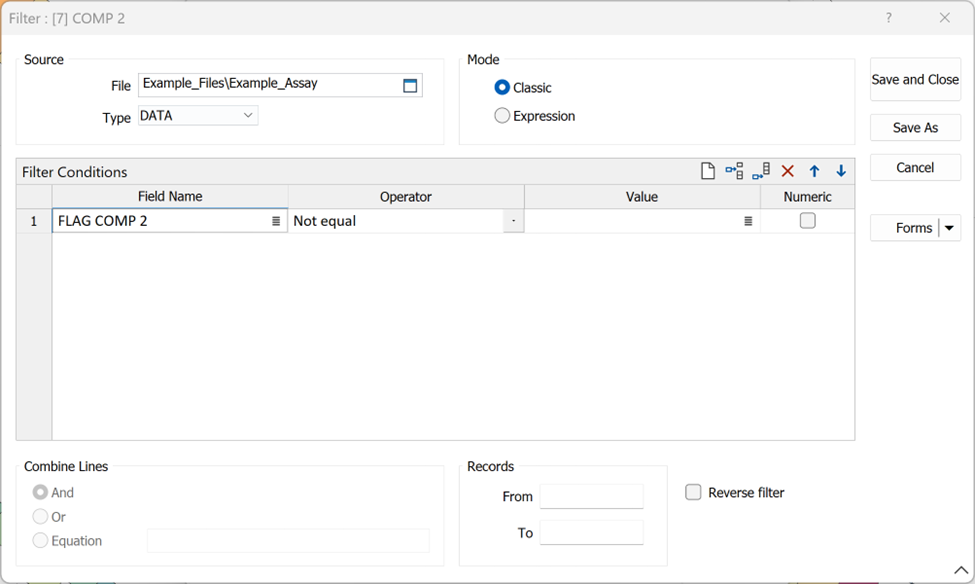Toggle the Reverse filter checkbox
Viewport: 975px width, 584px height.
pyautogui.click(x=693, y=492)
